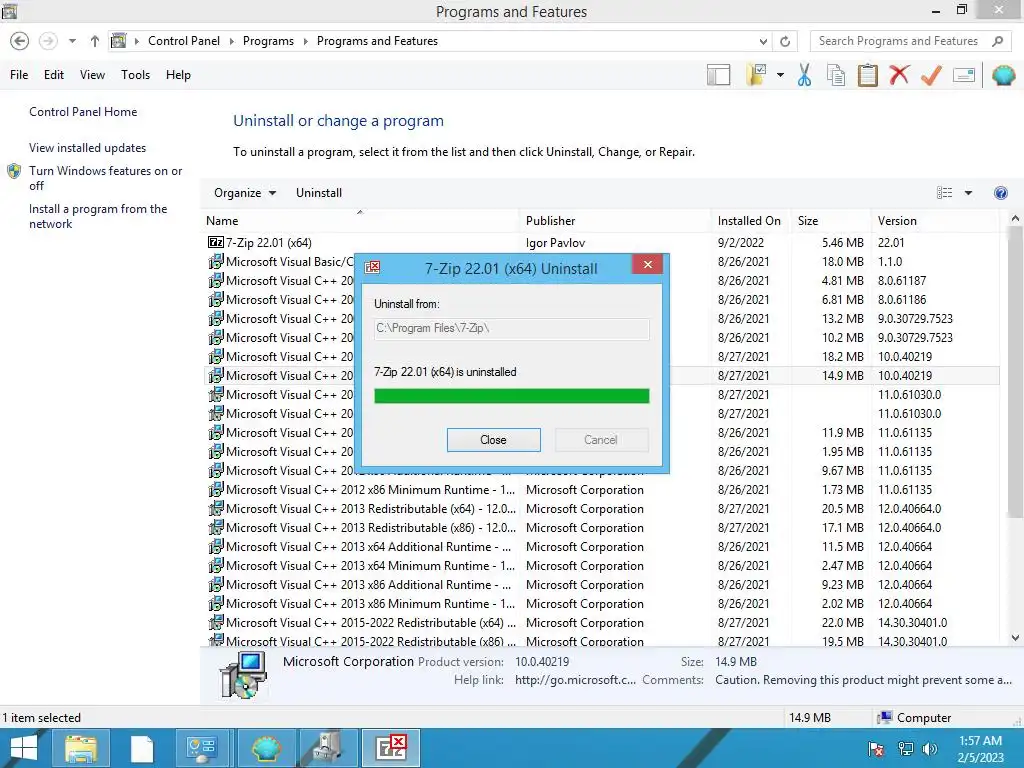Open the Edit menu
Screen dimensions: 1024x768
point(54,75)
